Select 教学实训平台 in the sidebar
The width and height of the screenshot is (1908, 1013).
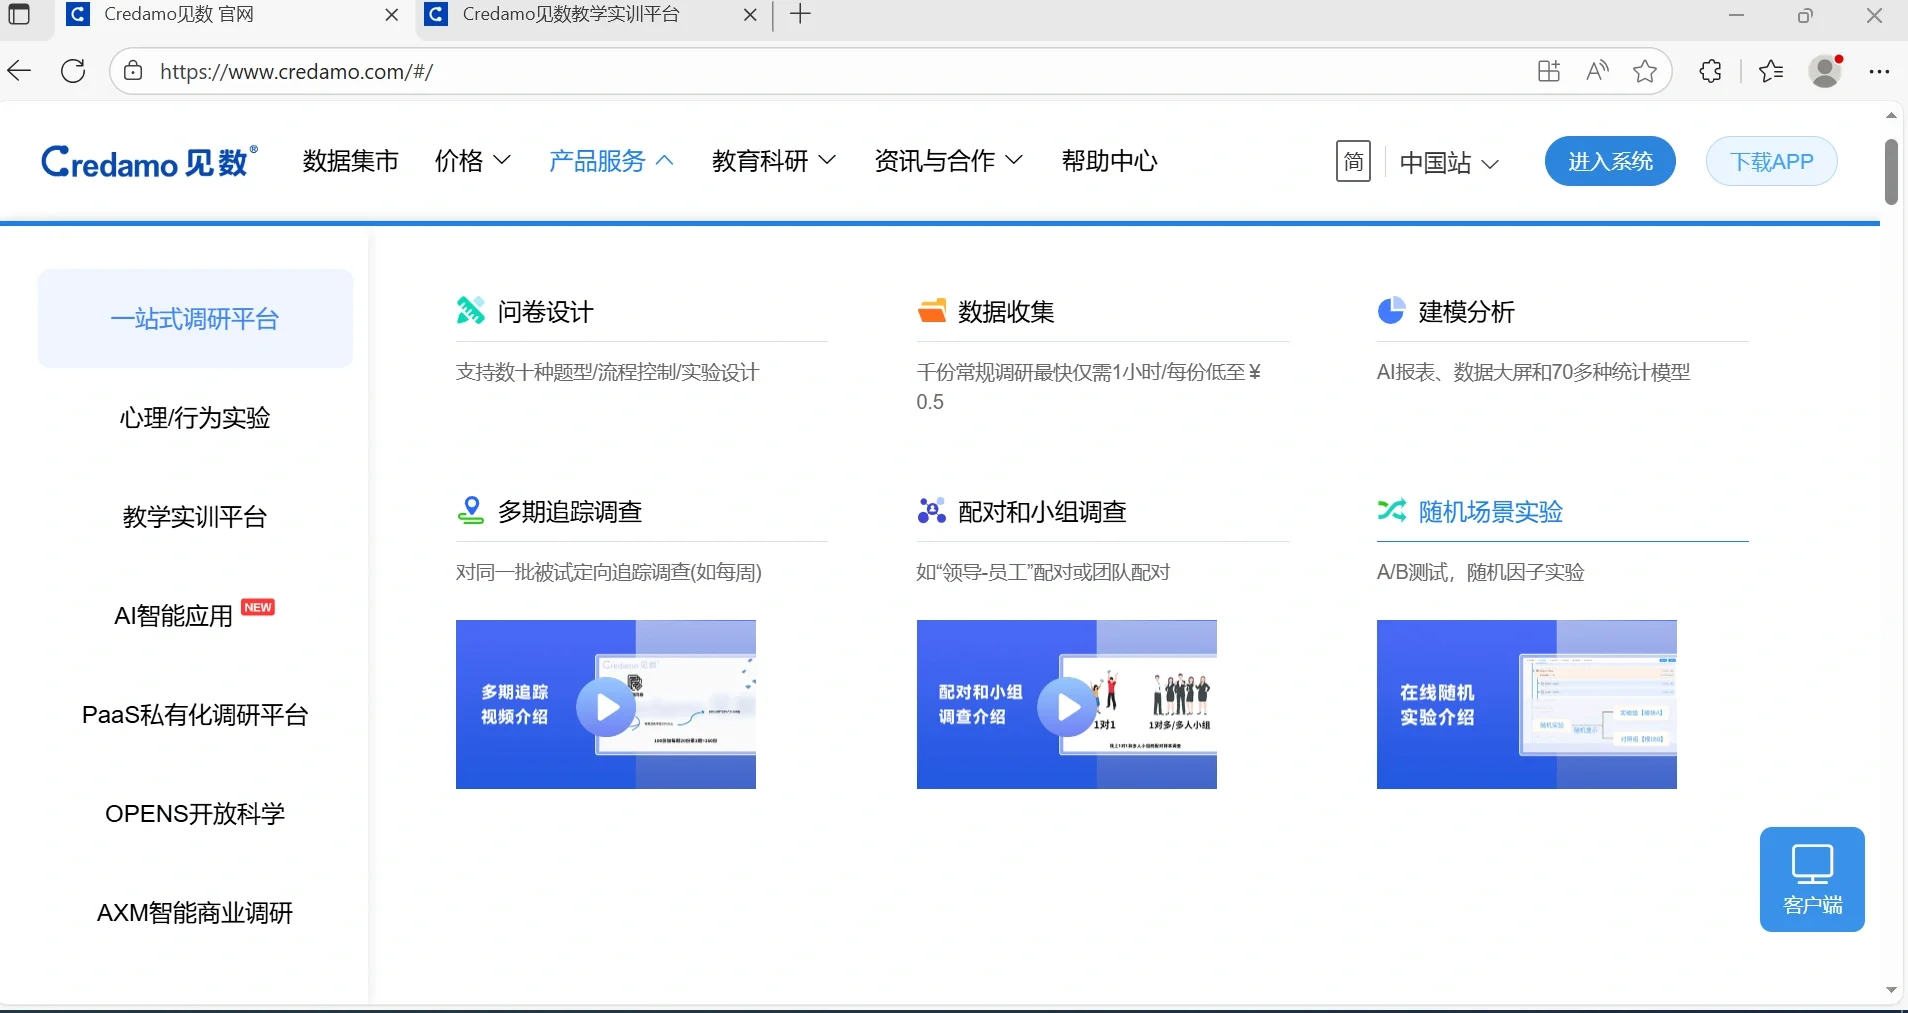point(195,517)
